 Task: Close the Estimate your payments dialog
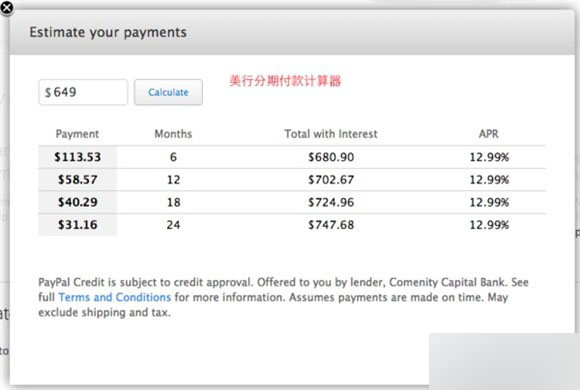pos(7,7)
